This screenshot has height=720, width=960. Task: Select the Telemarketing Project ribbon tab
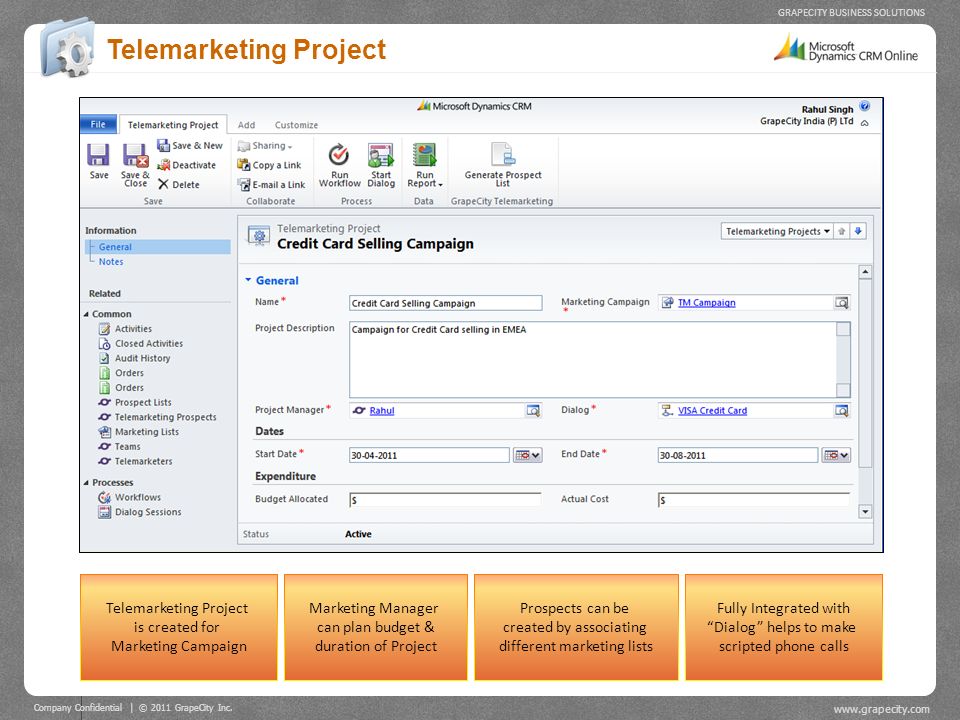pos(173,125)
